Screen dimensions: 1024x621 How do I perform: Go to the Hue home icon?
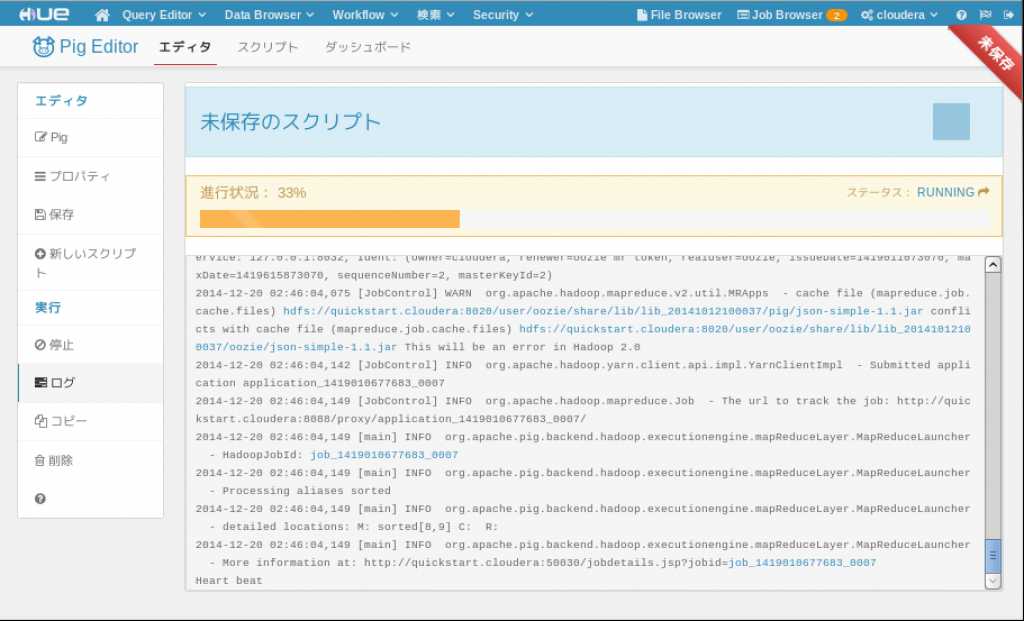(x=102, y=15)
